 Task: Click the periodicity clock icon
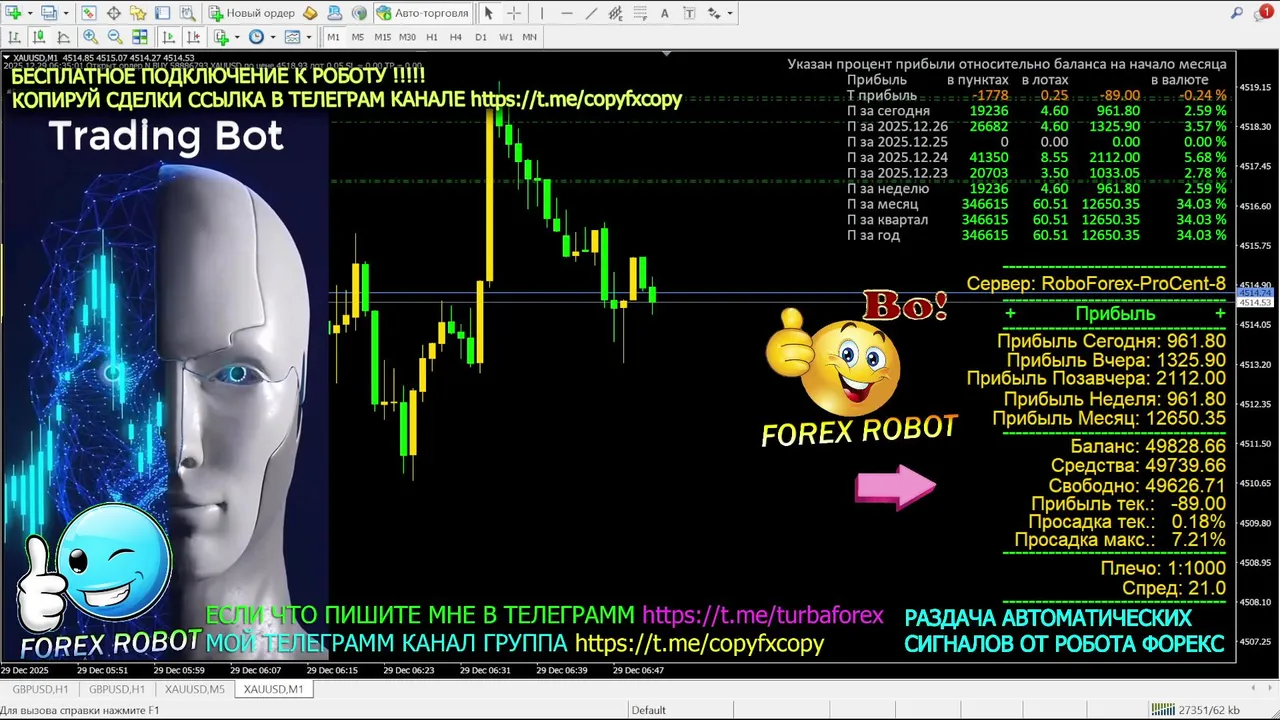pos(256,37)
